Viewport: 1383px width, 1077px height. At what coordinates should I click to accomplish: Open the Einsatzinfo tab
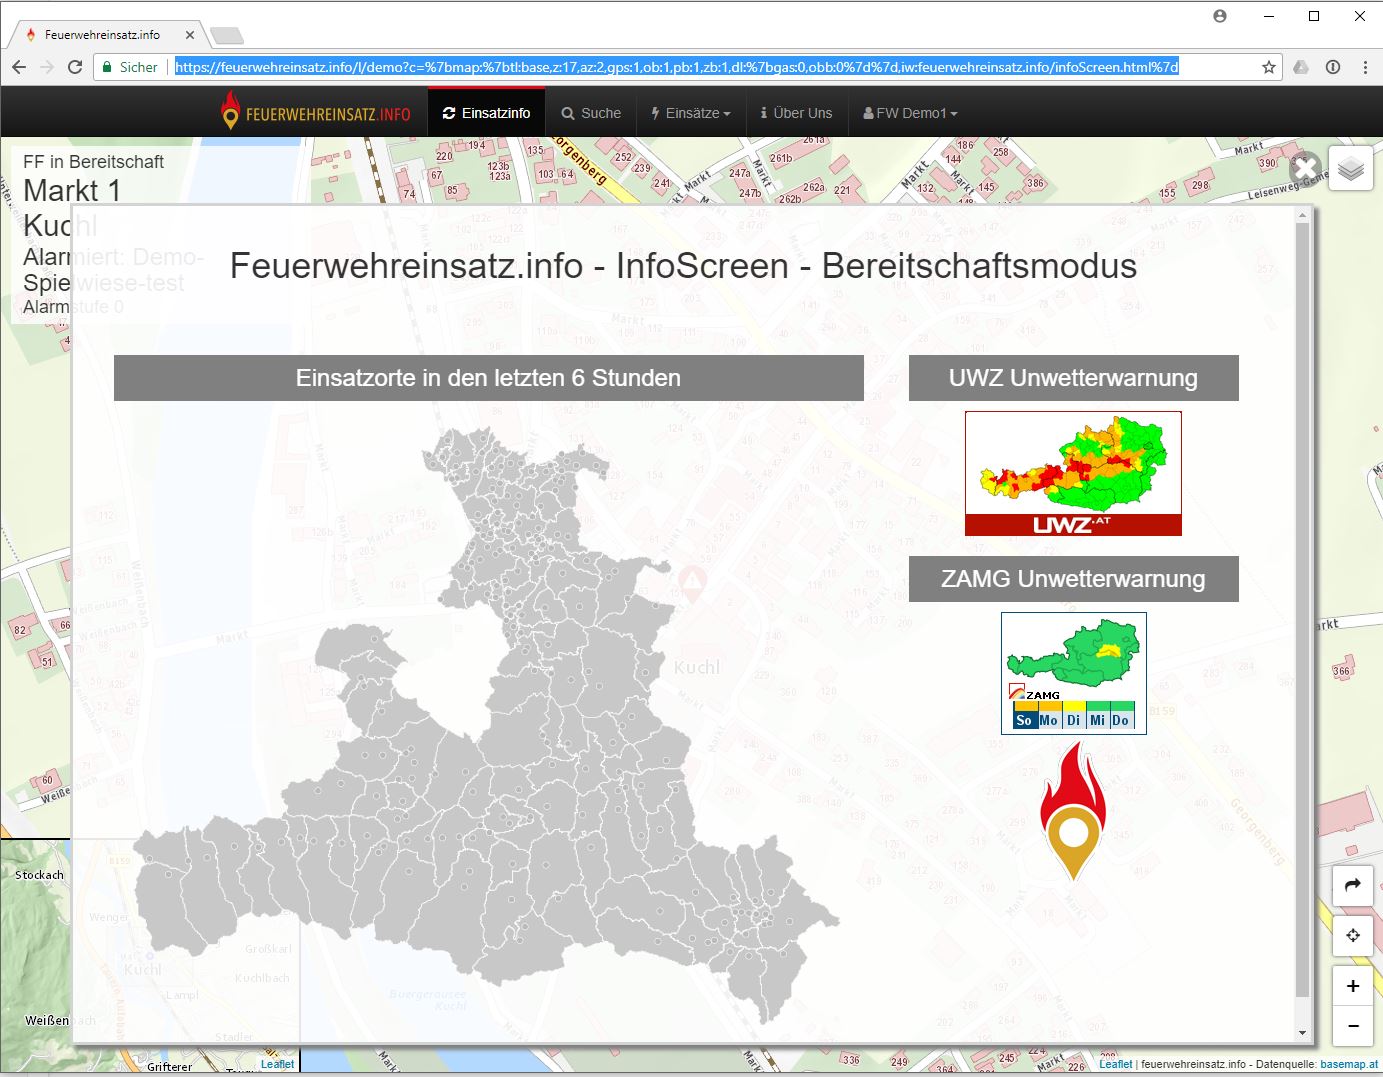pyautogui.click(x=486, y=113)
